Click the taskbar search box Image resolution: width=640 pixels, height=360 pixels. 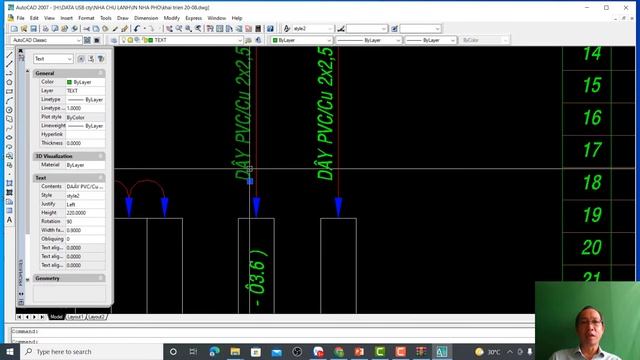click(91, 351)
